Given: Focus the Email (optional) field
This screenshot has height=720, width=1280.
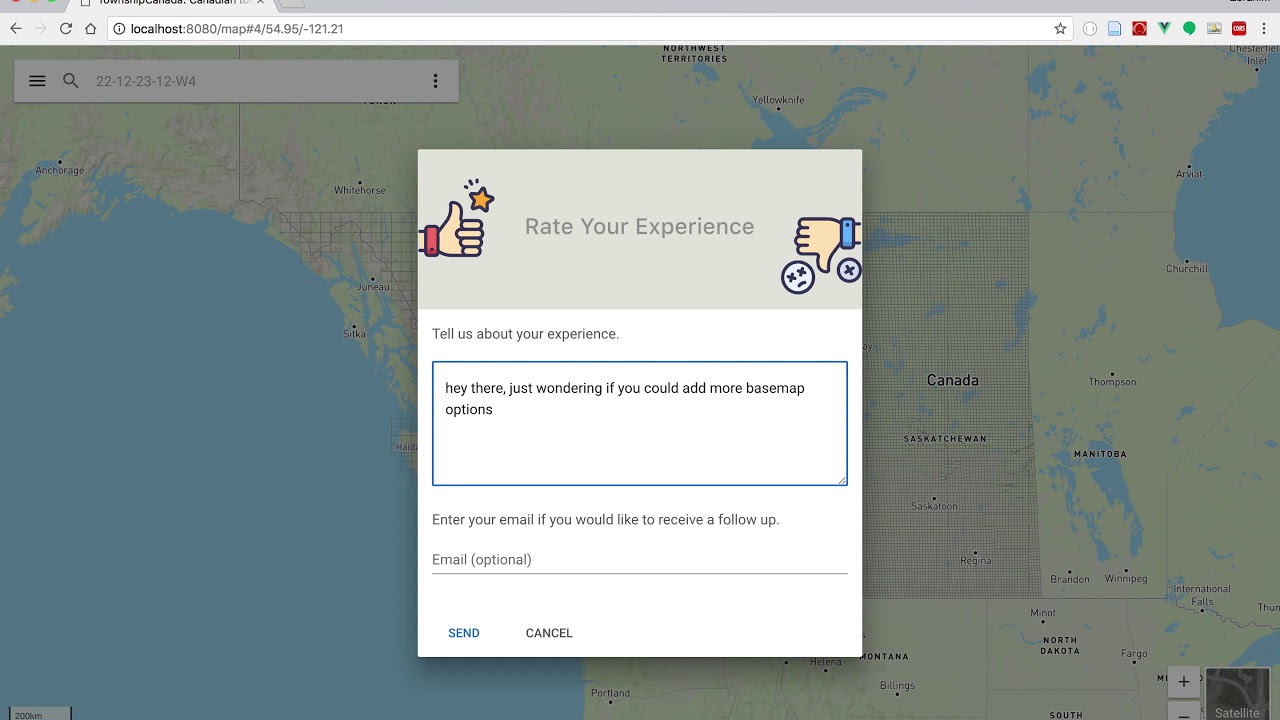Looking at the screenshot, I should 640,560.
